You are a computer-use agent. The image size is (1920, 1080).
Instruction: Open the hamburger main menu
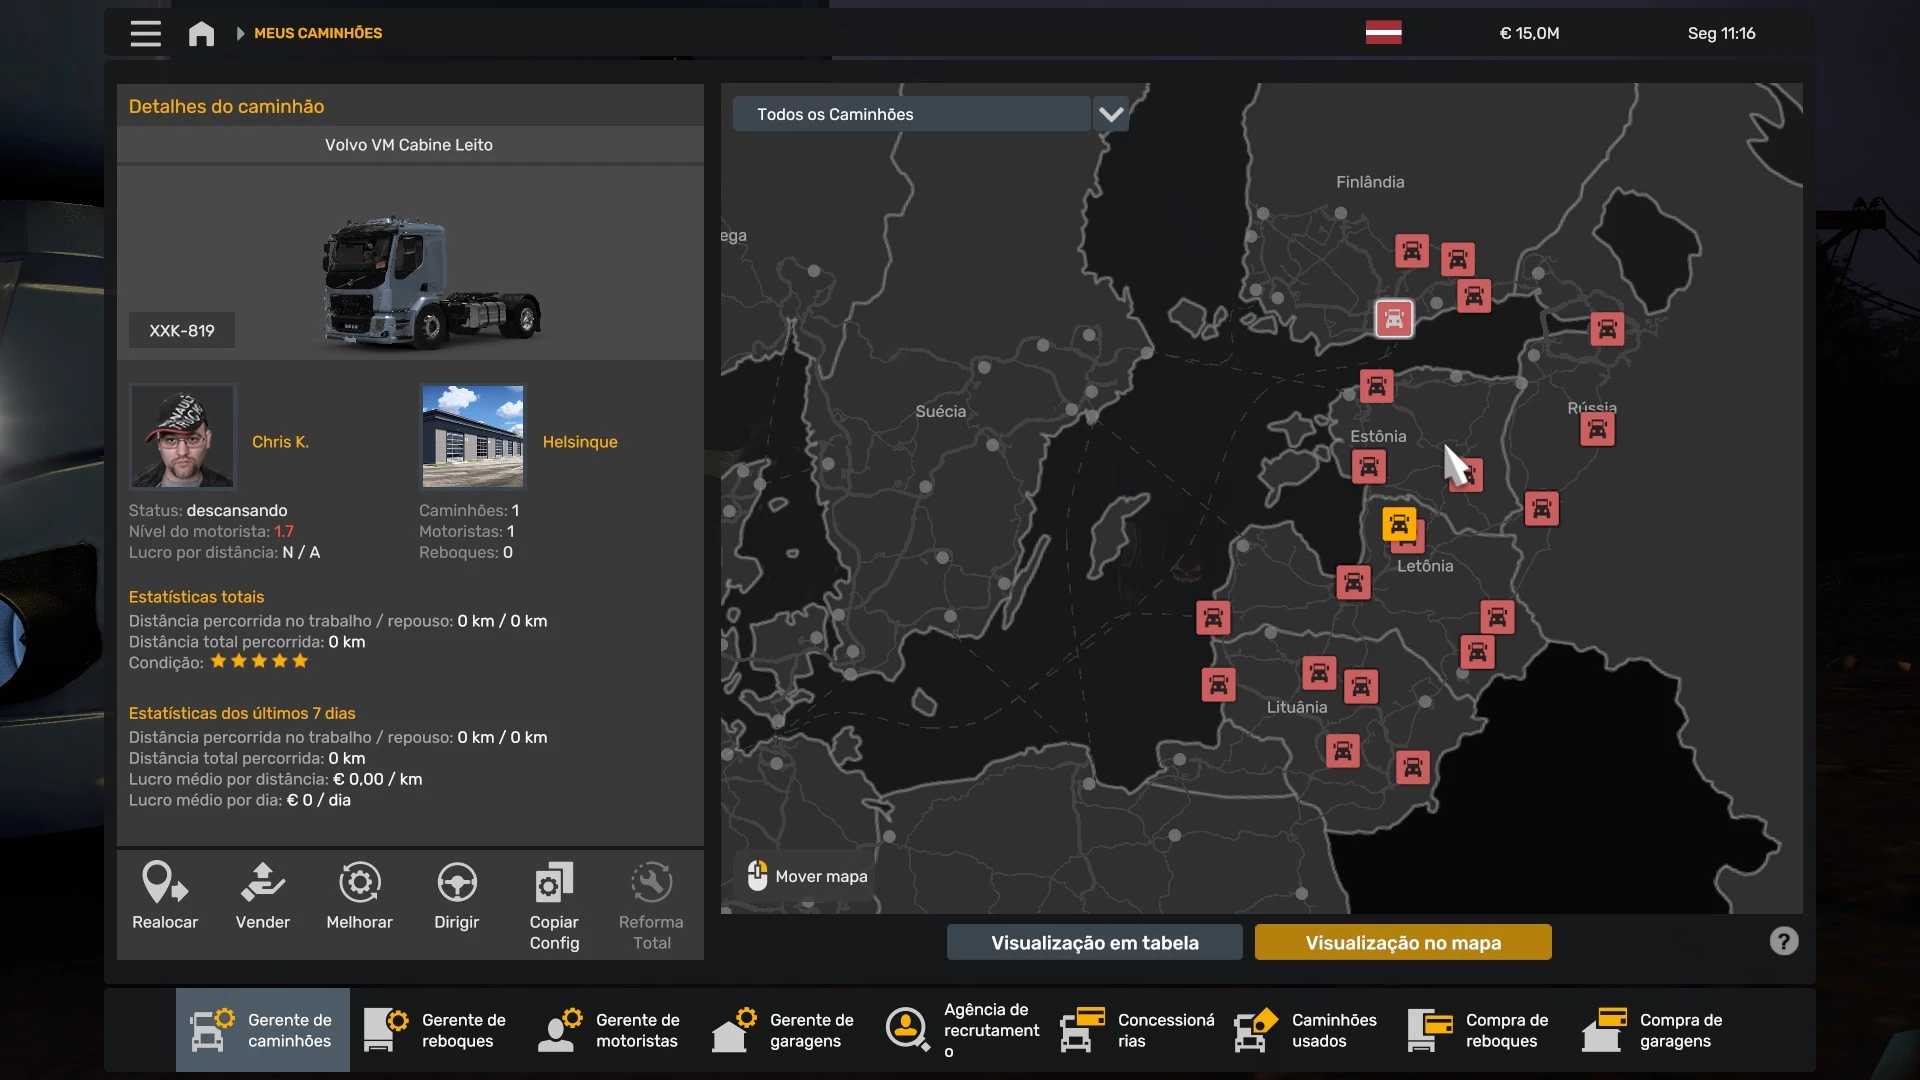pos(145,33)
